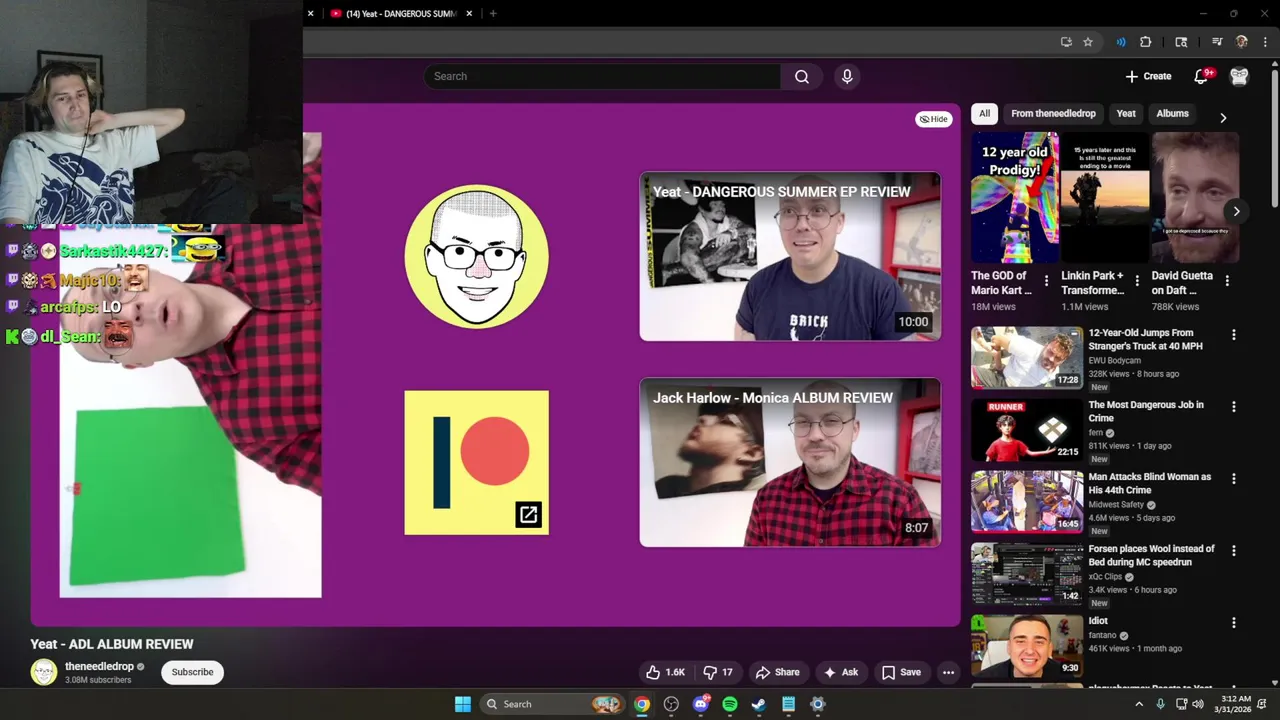1280x720 pixels.
Task: Click the Patreon logo end card
Action: pos(477,463)
